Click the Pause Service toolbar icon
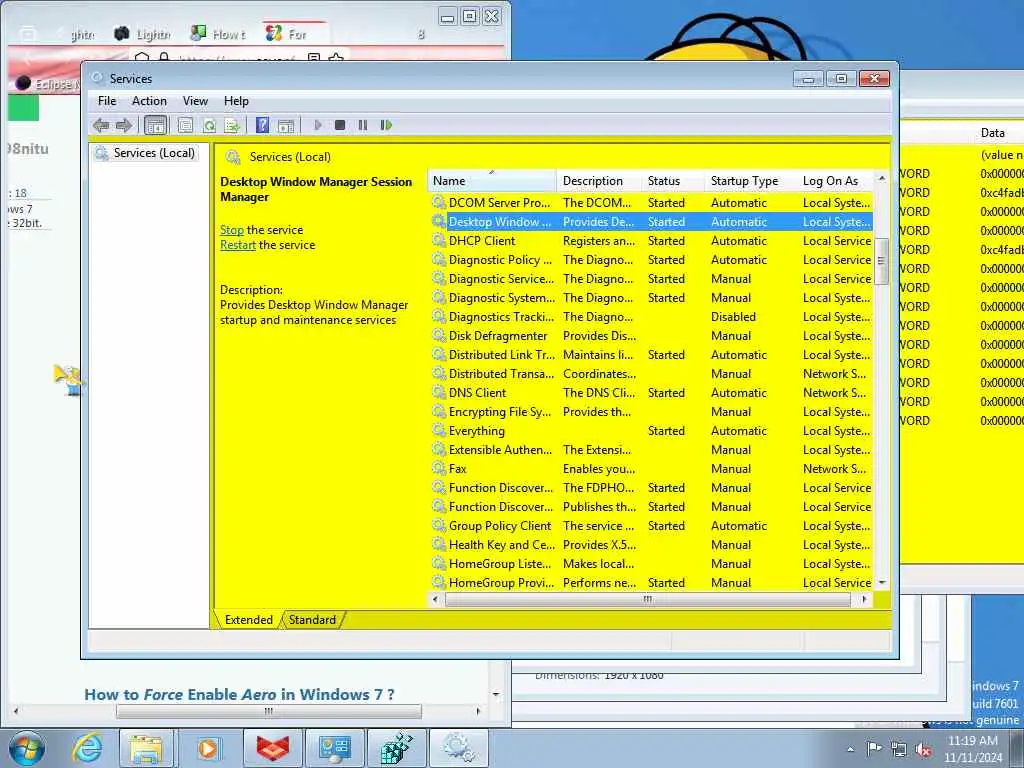This screenshot has height=768, width=1024. coord(362,125)
